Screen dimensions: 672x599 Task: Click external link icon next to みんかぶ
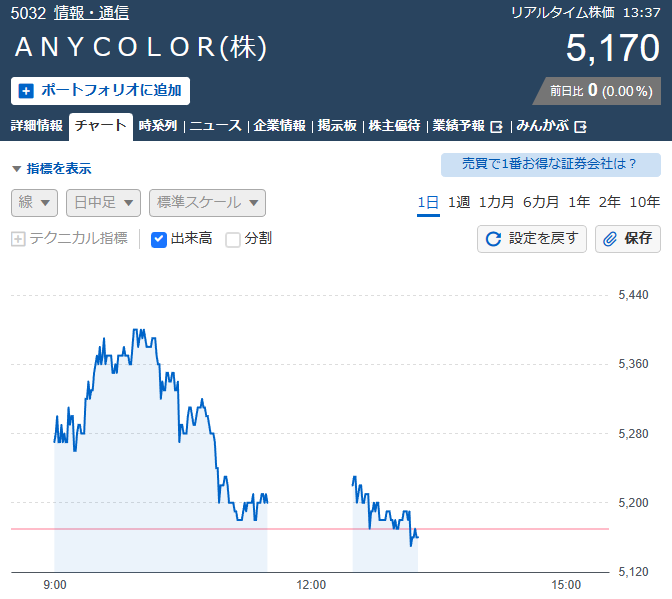pos(580,127)
